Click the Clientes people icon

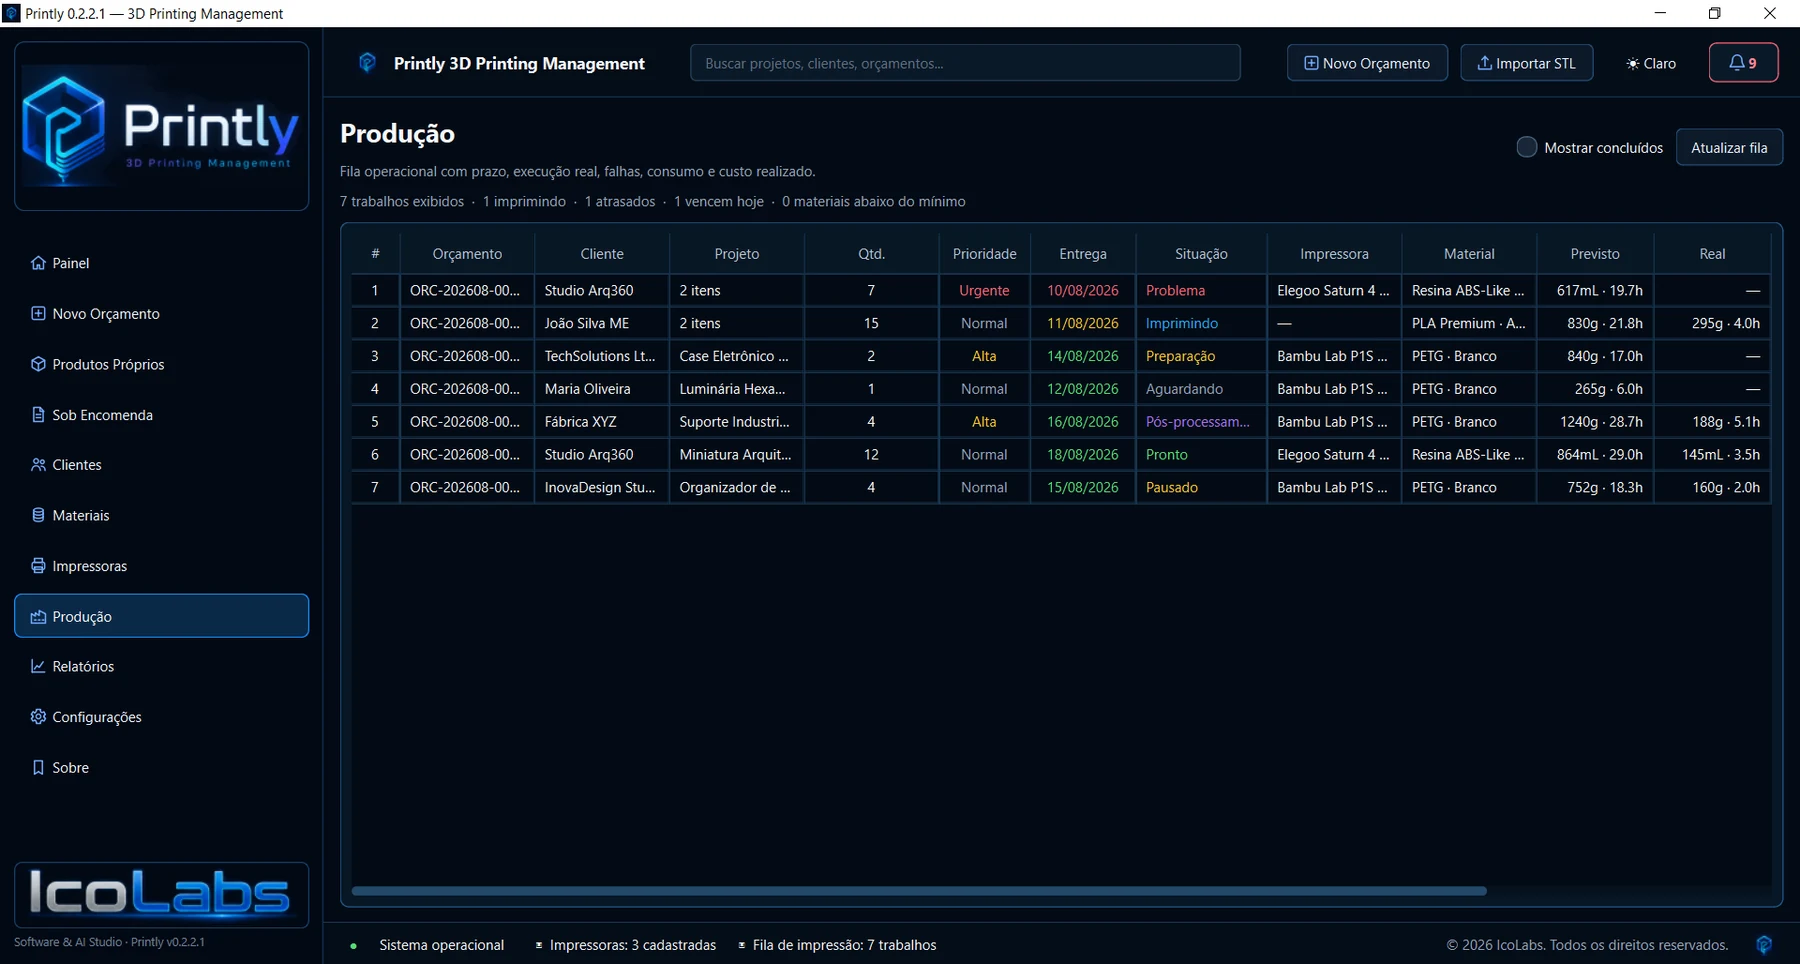click(x=38, y=465)
